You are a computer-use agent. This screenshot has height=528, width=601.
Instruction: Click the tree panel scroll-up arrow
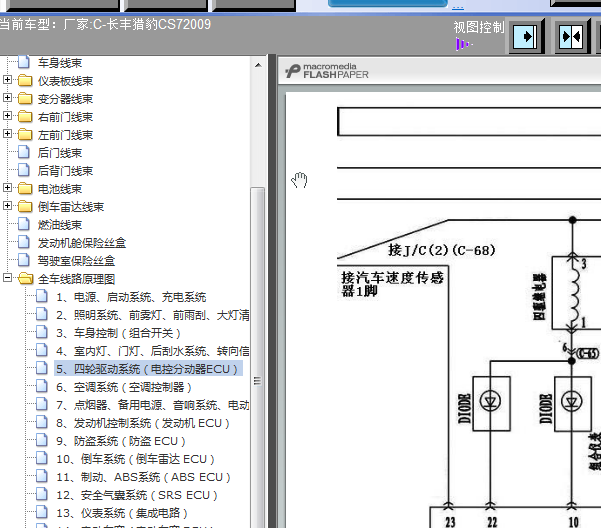[258, 65]
